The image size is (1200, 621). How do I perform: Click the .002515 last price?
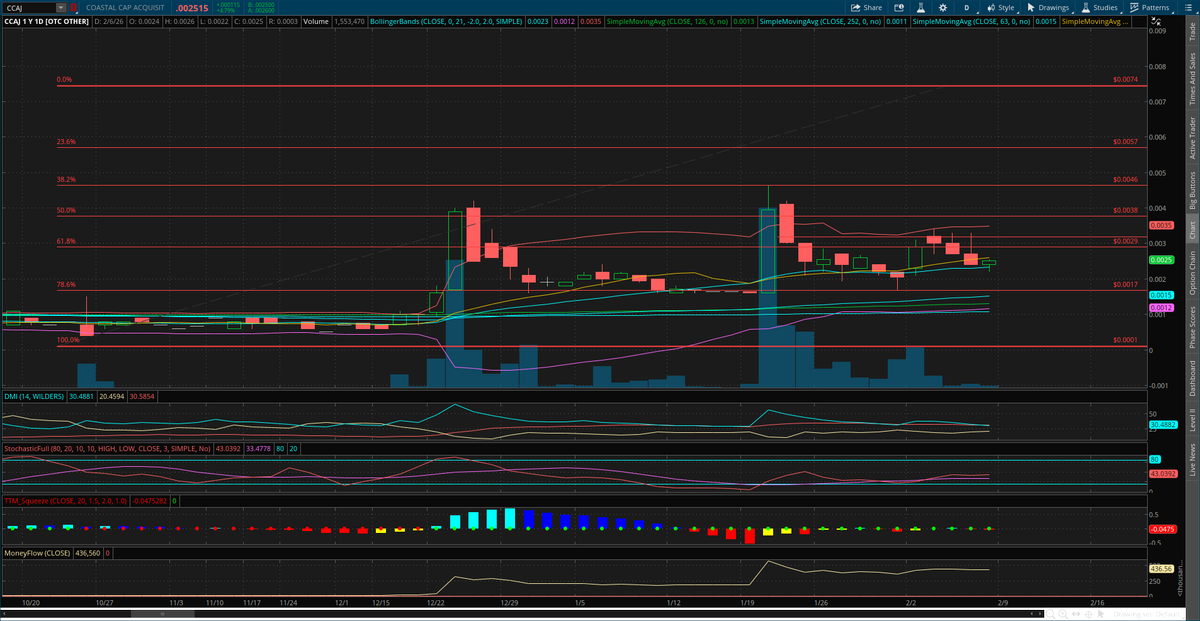(192, 8)
